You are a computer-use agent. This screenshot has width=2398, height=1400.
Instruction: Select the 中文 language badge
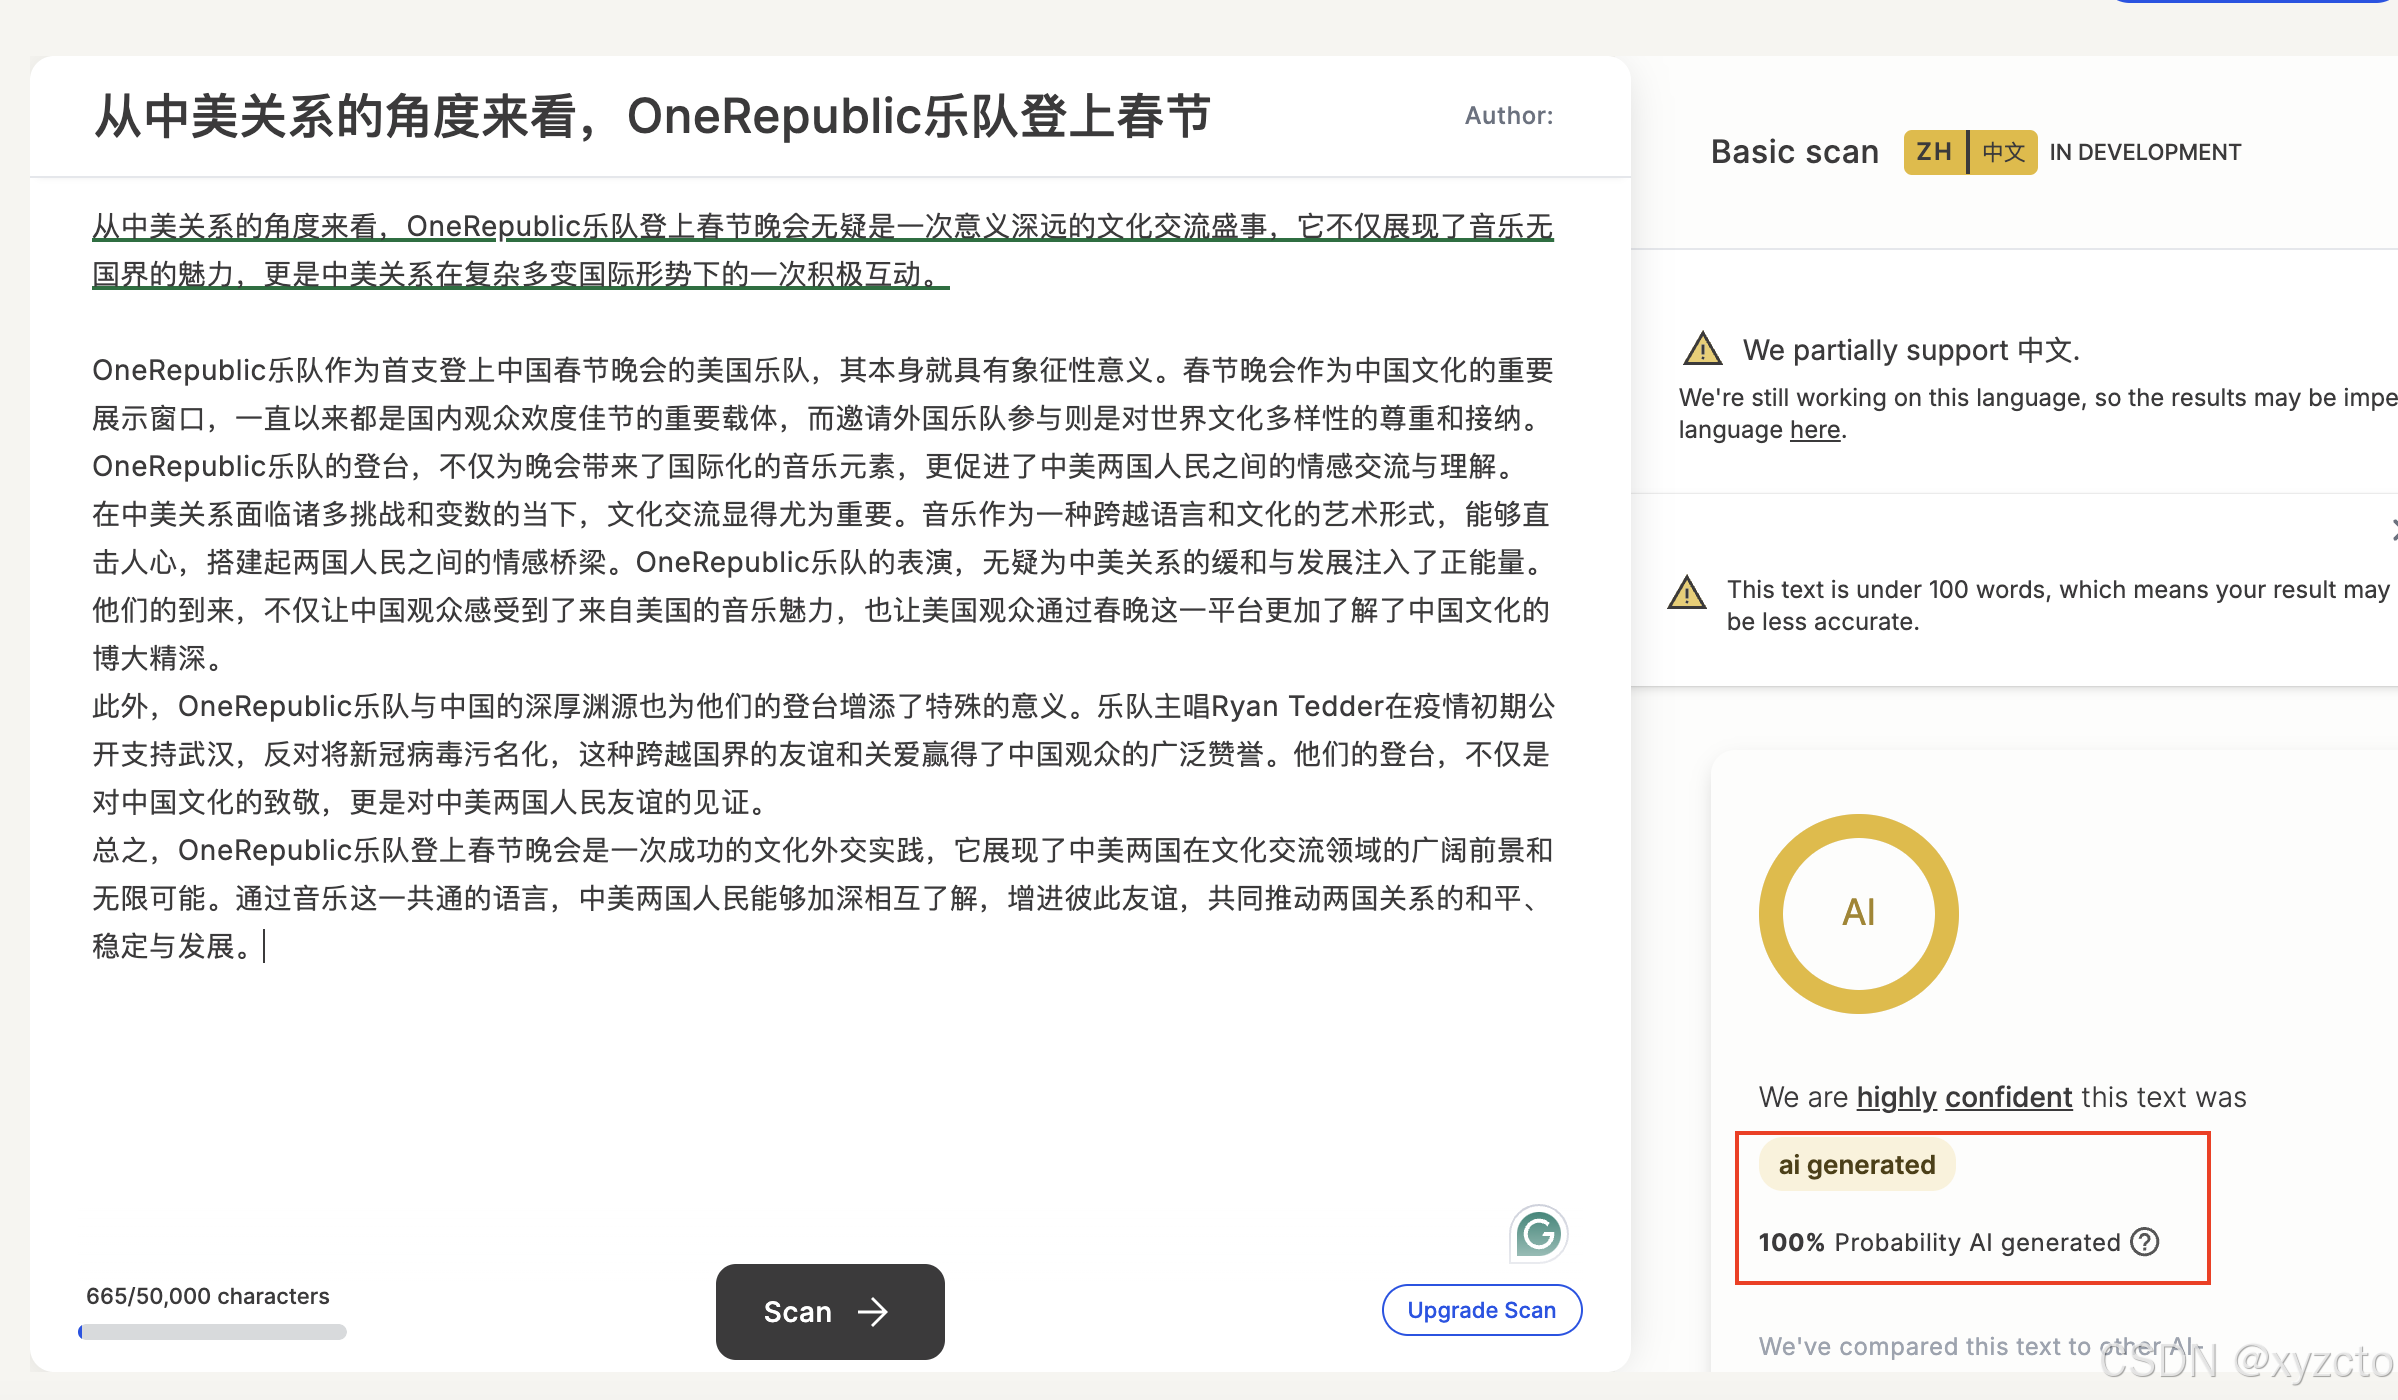coord(2003,152)
